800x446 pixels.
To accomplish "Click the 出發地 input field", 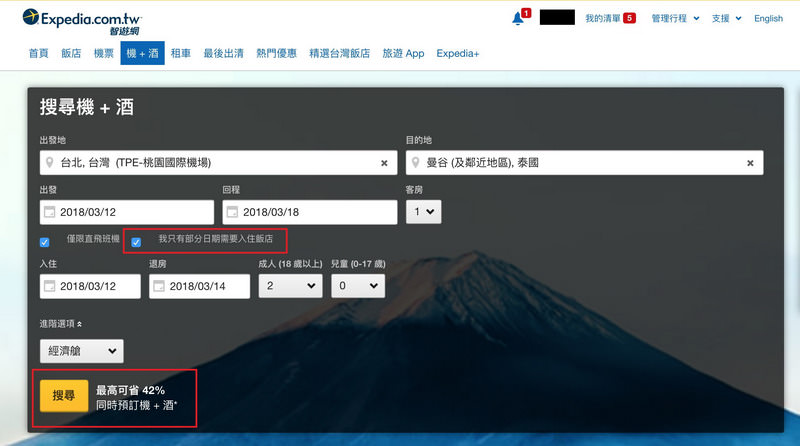I will pos(218,163).
